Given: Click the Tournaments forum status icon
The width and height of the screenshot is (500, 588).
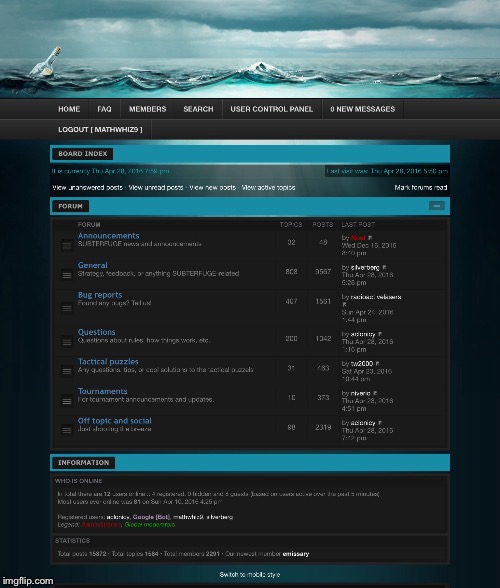Looking at the screenshot, I should 67,401.
